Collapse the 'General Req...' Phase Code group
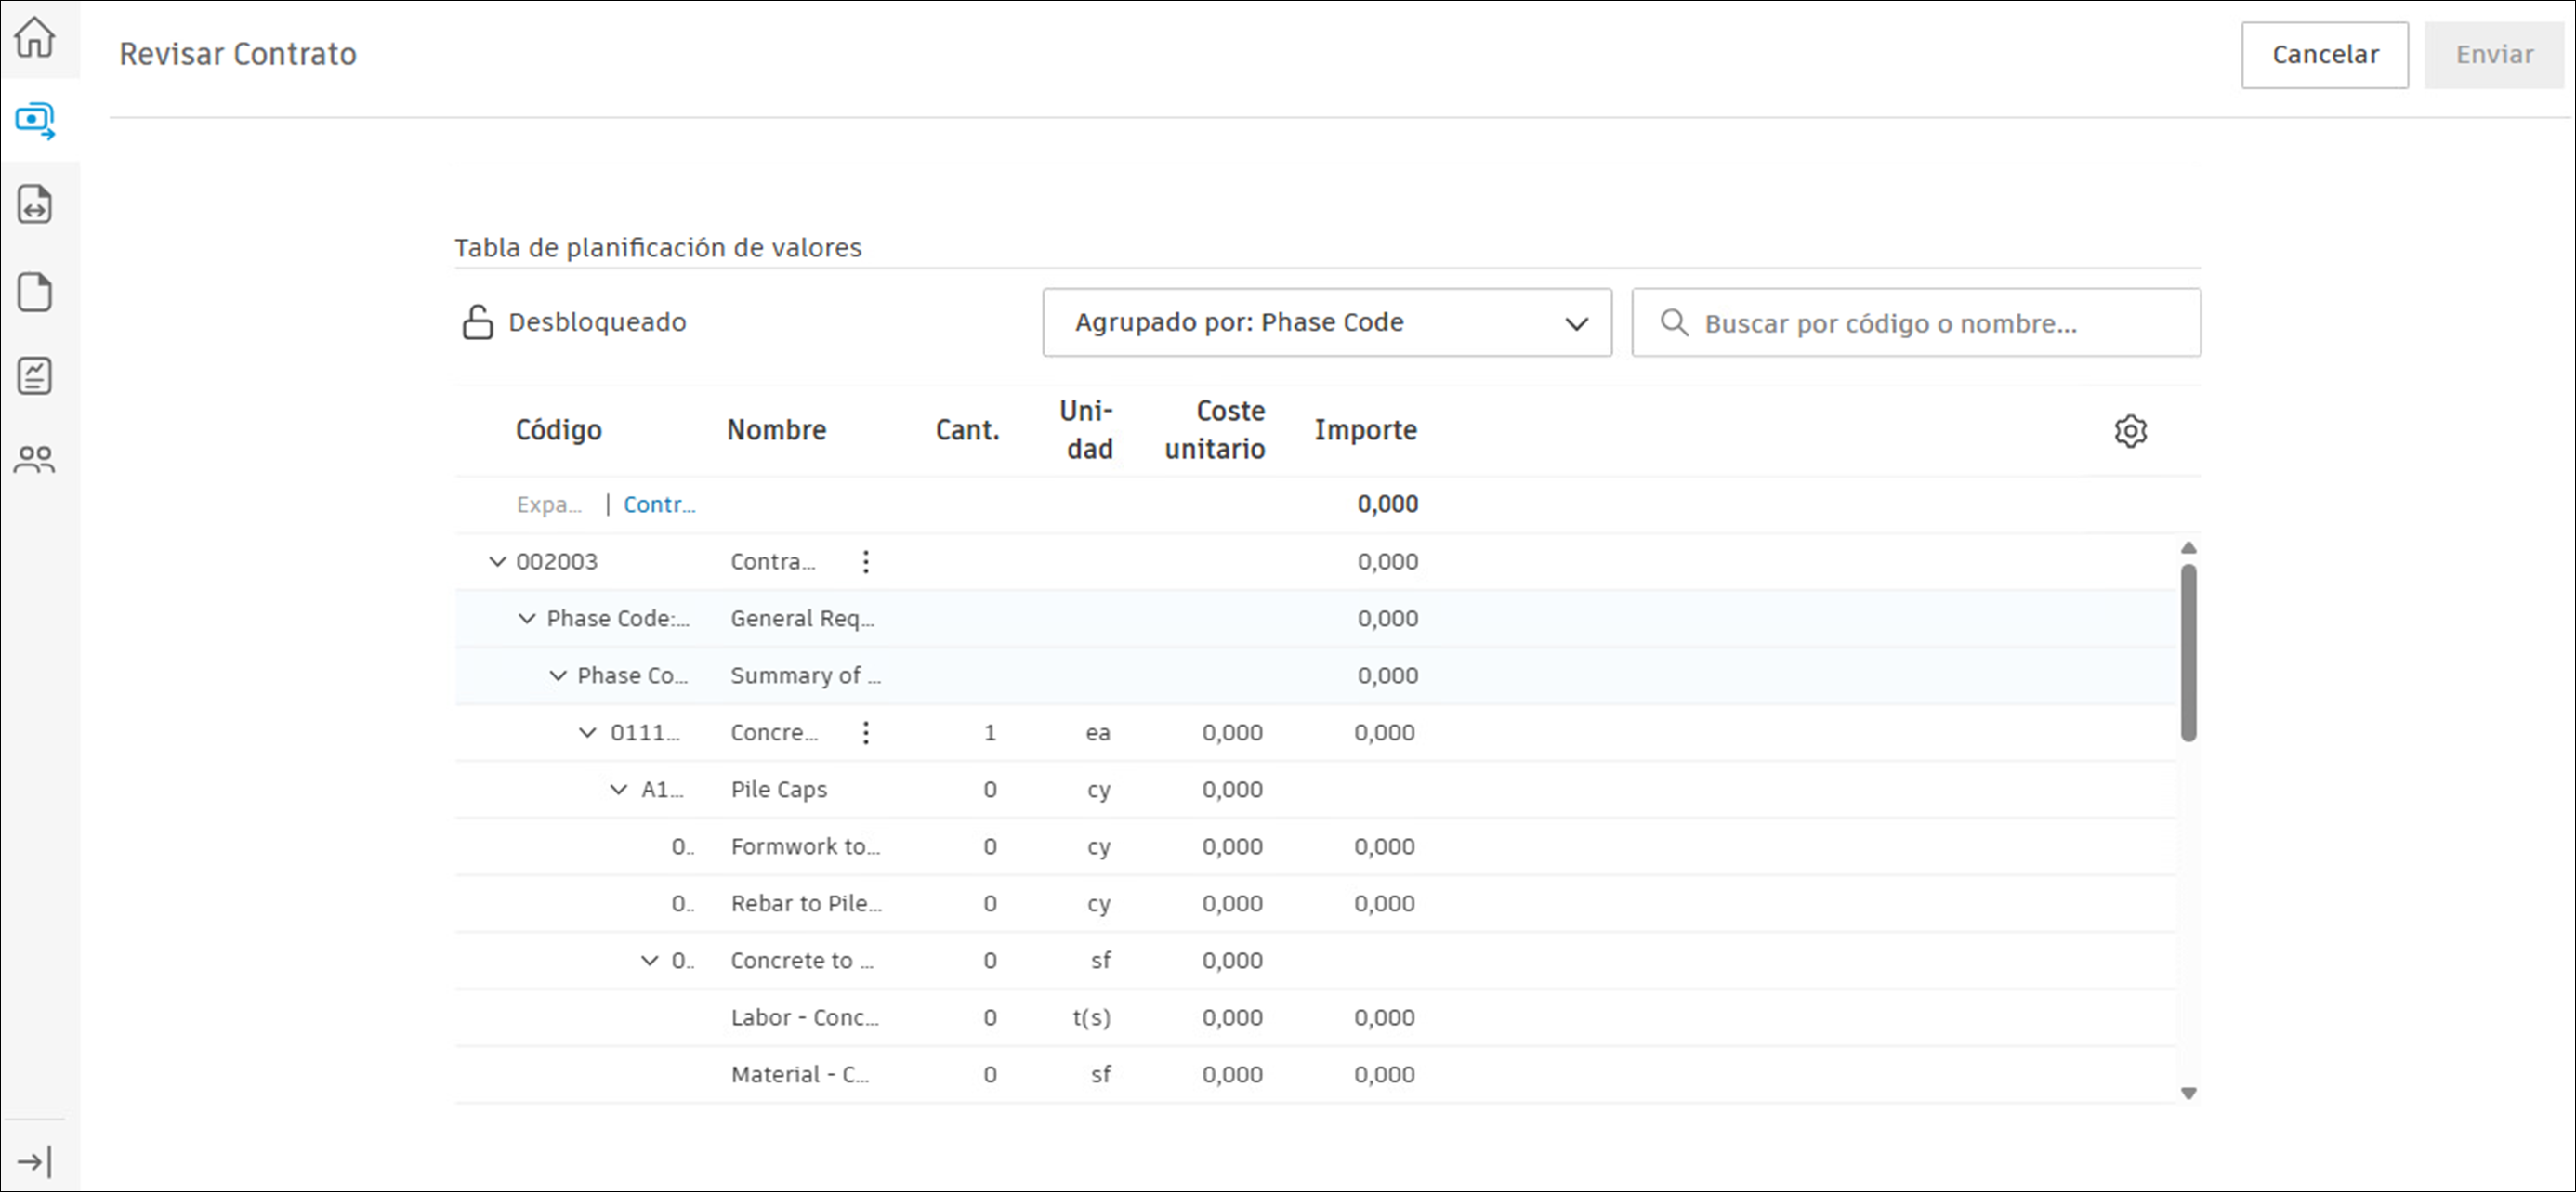Screen dimensions: 2576x1192 [527, 619]
